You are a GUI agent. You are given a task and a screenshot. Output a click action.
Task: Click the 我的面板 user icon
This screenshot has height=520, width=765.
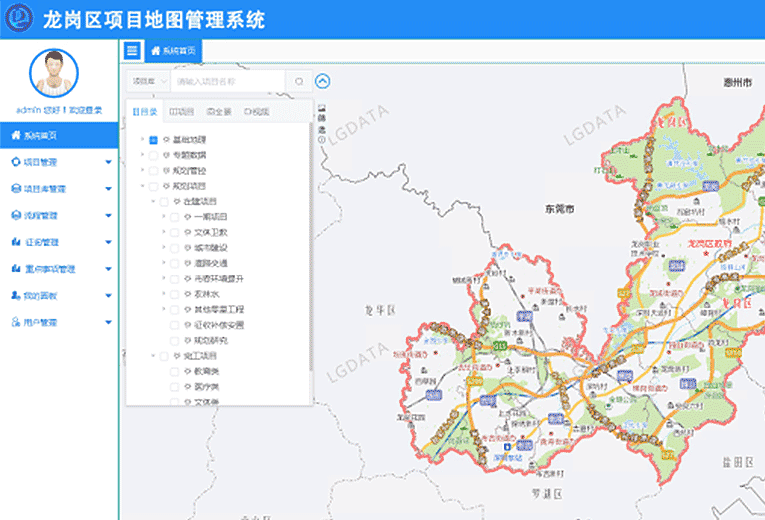coord(15,296)
